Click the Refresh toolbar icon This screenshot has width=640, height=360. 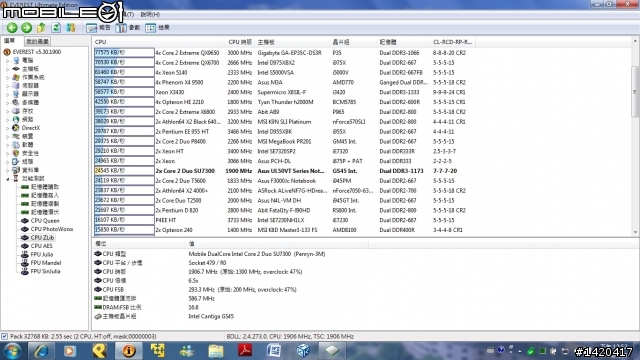[56, 27]
